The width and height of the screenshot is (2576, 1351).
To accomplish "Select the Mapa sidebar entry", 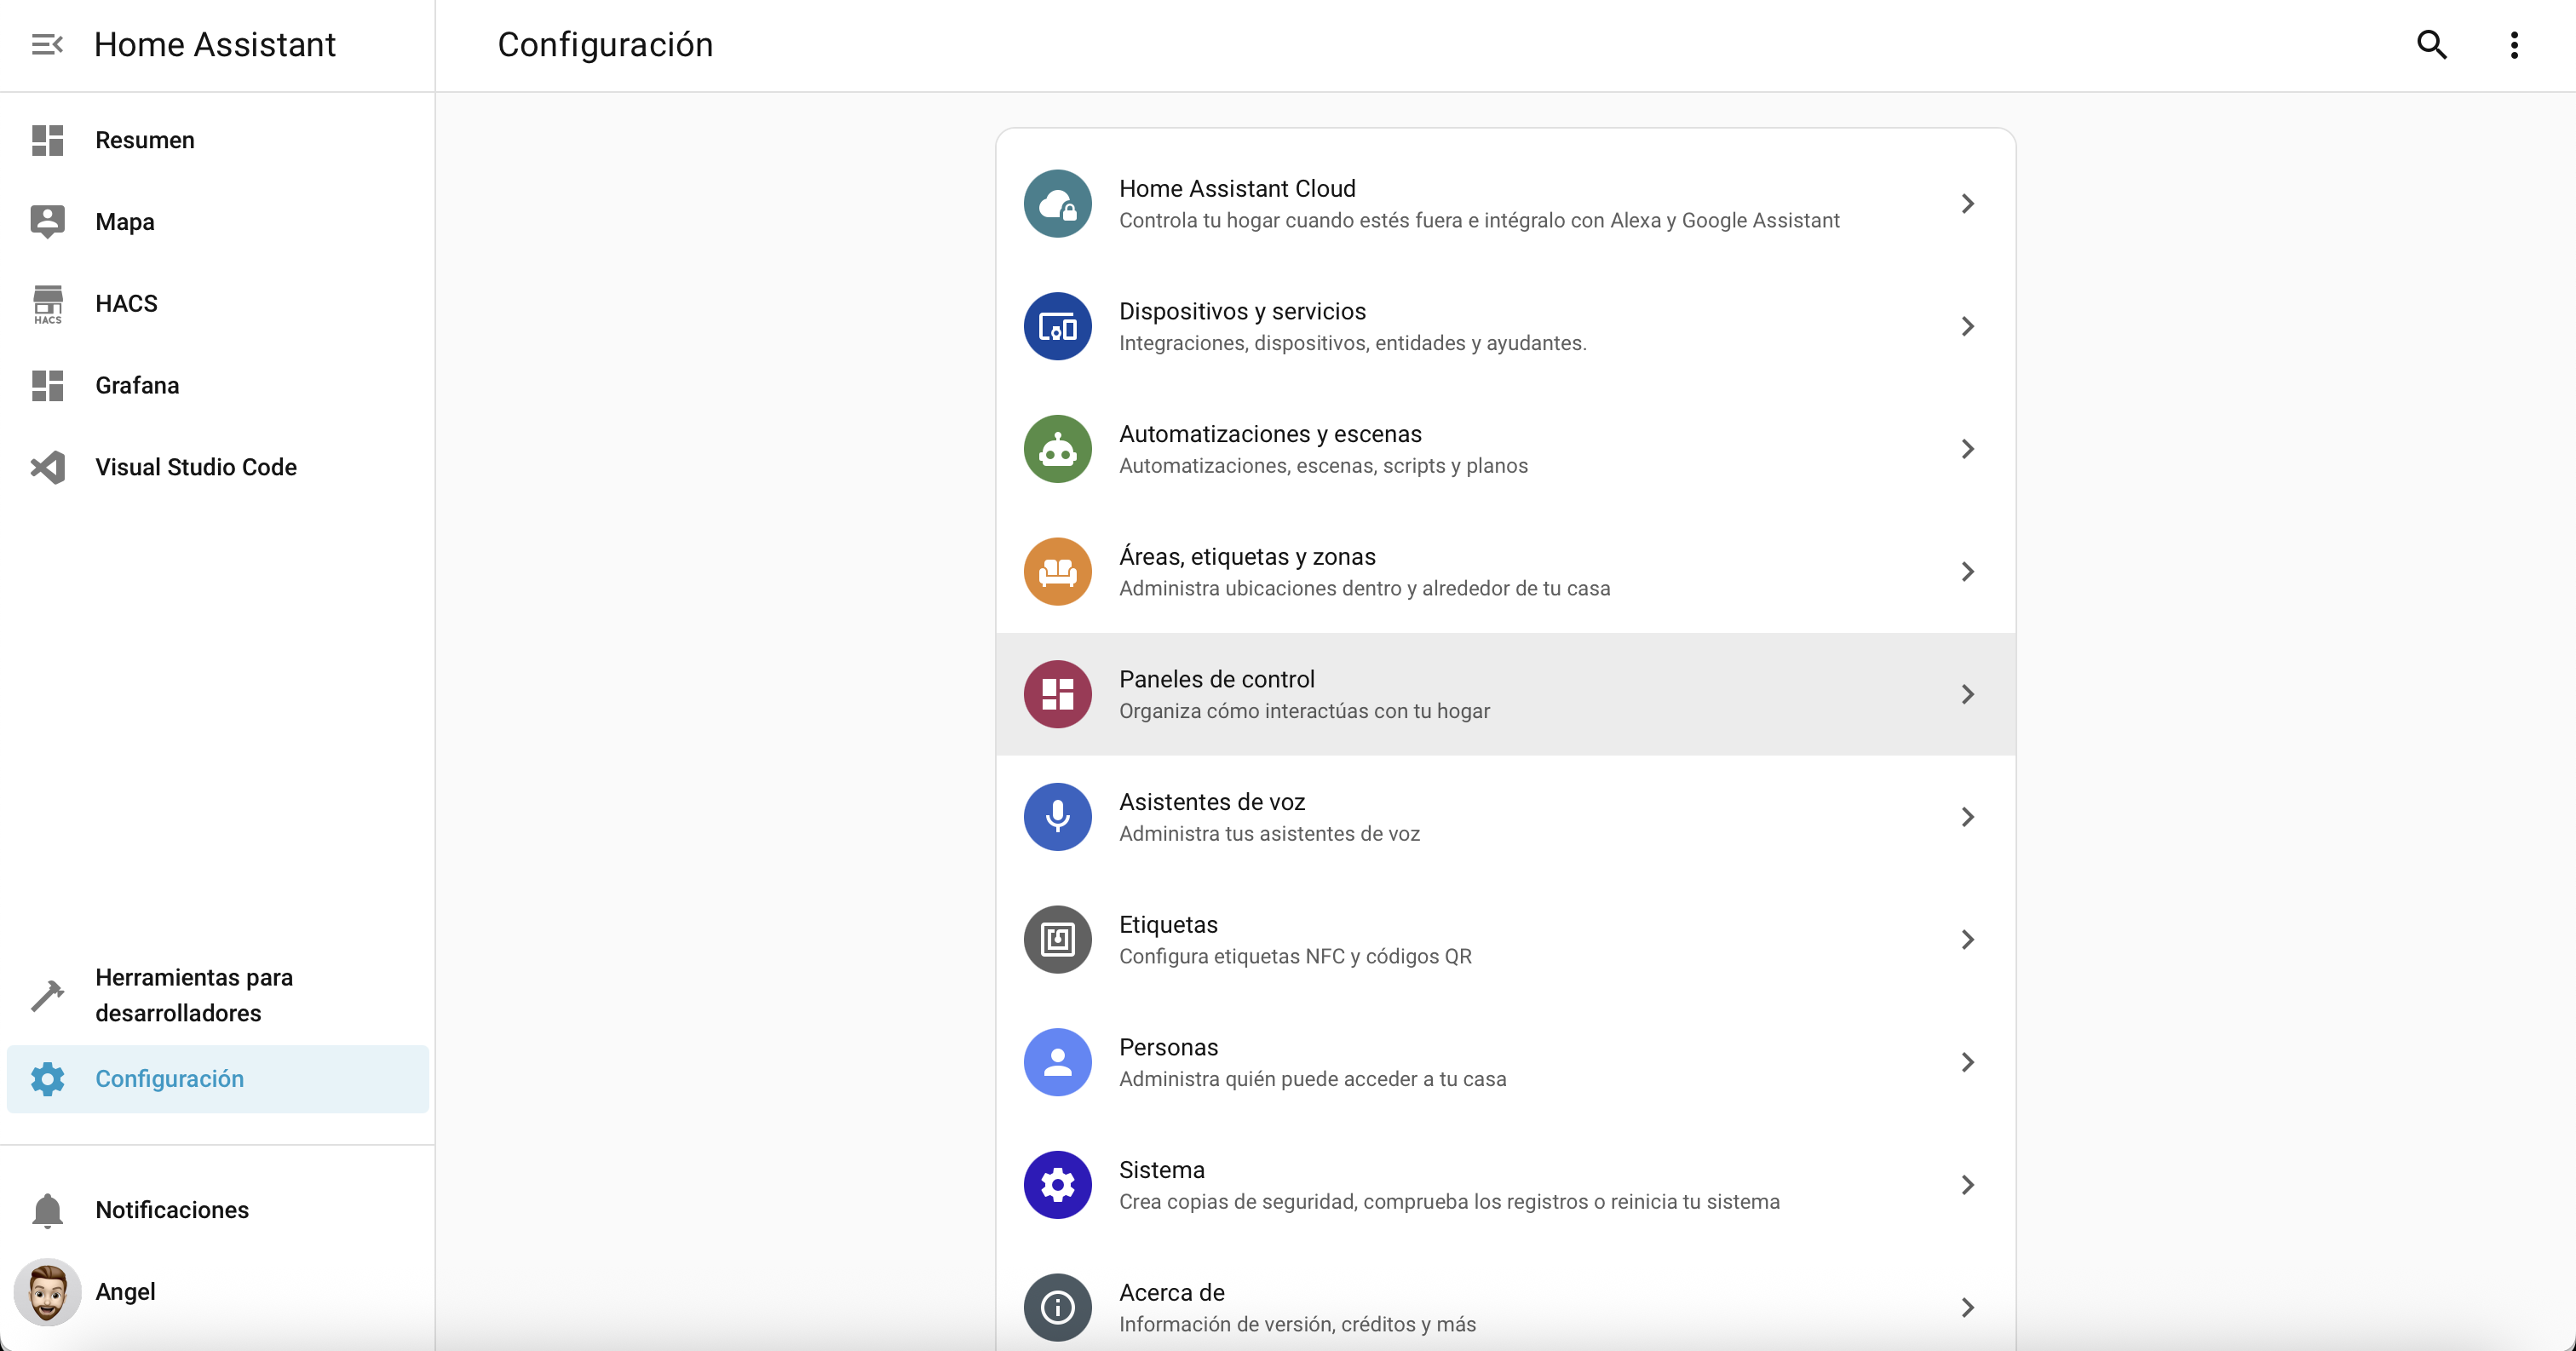I will pyautogui.click(x=125, y=222).
